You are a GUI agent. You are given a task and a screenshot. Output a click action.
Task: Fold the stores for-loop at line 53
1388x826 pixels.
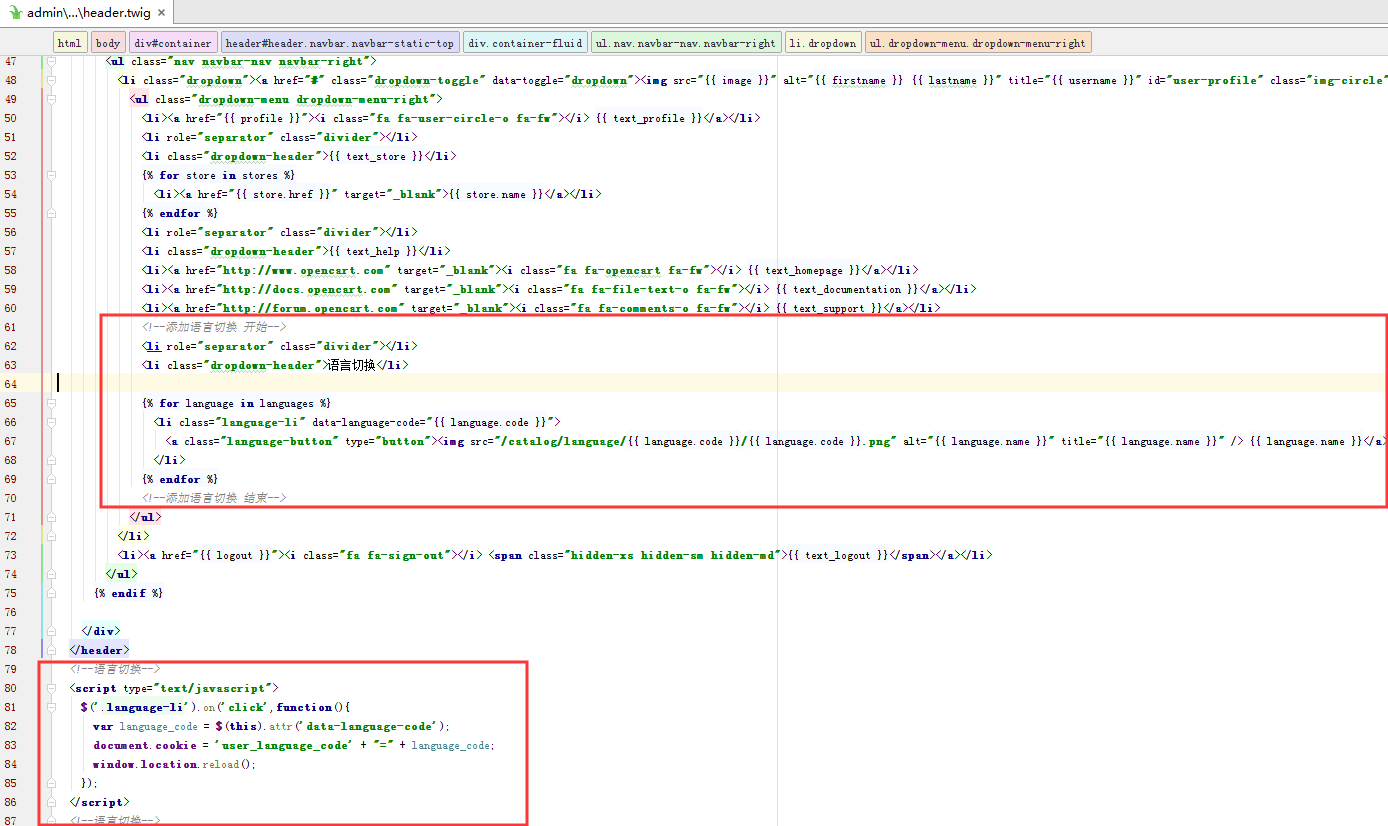(51, 175)
